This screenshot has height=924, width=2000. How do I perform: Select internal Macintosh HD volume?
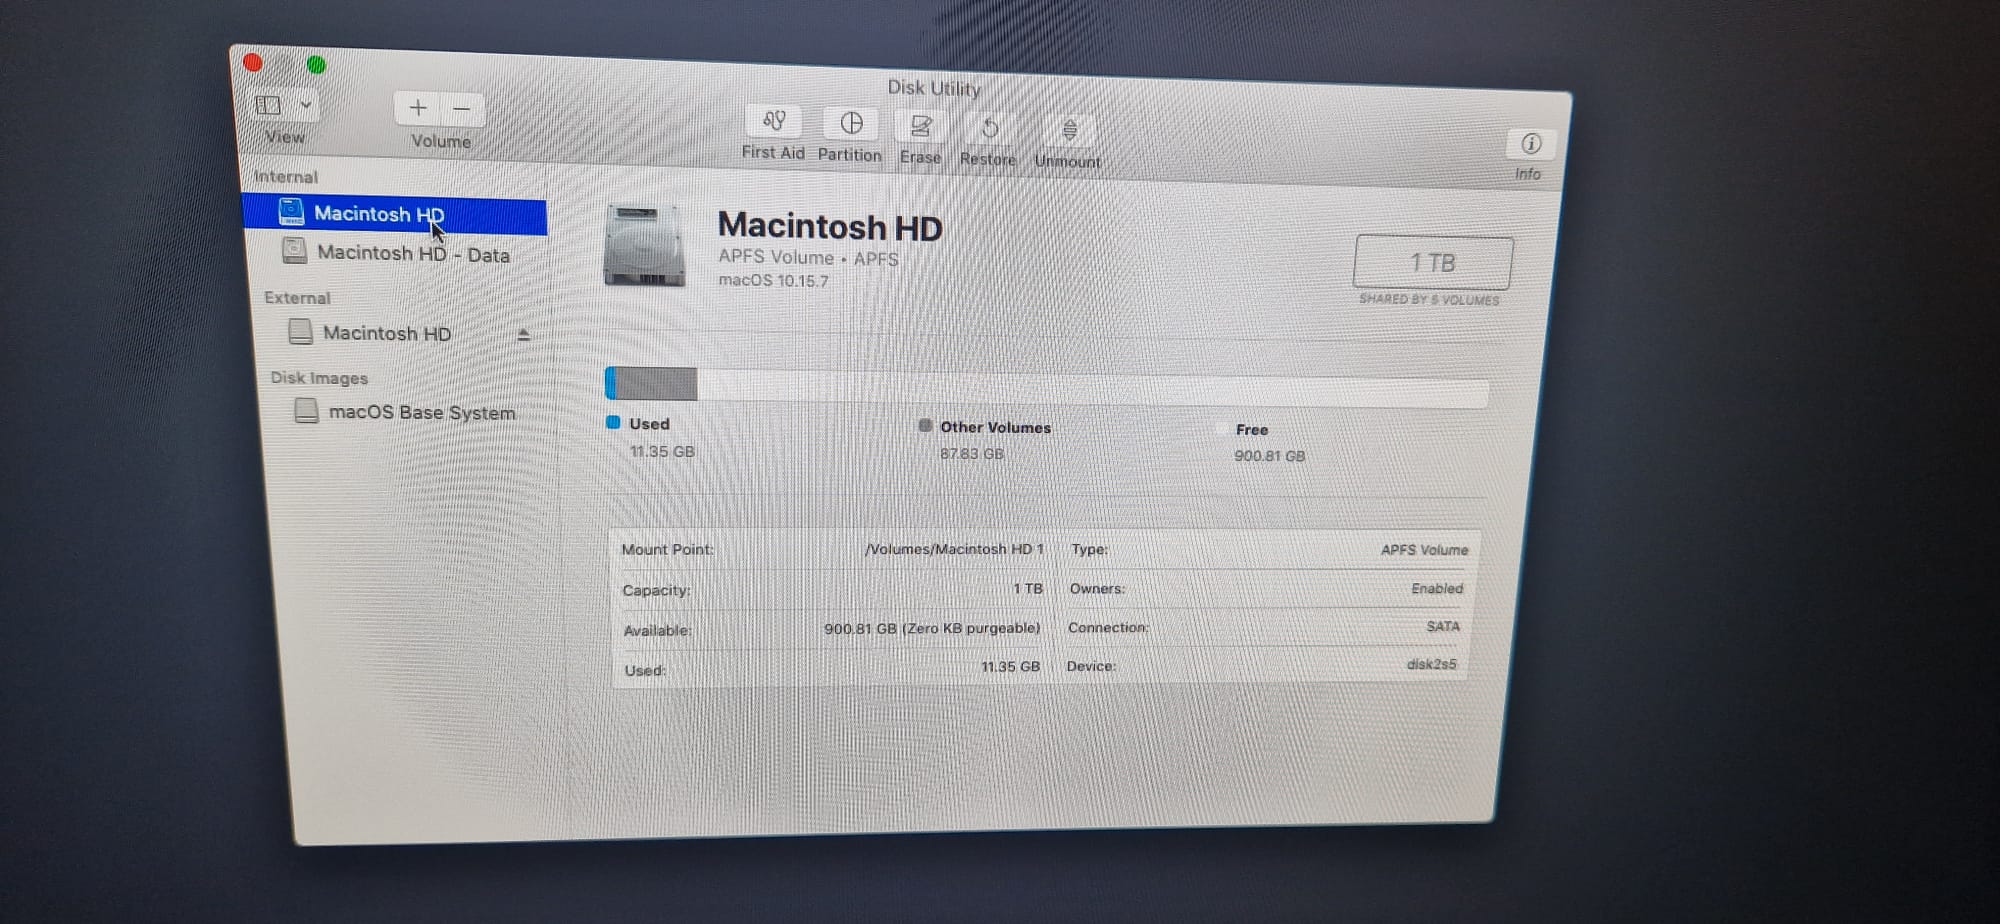(394, 214)
